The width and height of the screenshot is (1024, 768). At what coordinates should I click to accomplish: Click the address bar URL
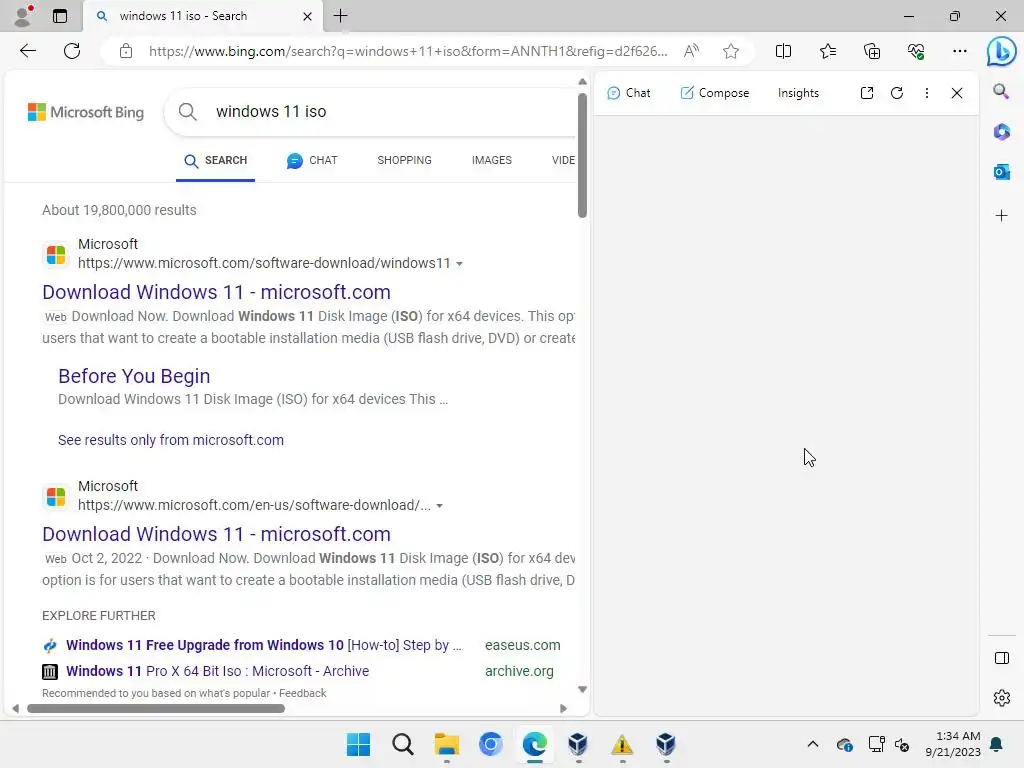408,51
